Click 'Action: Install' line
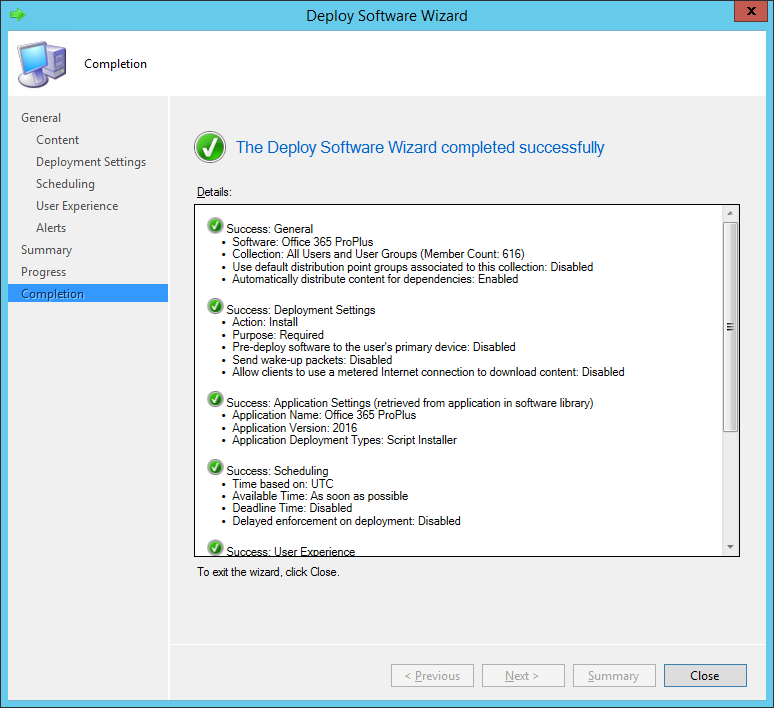This screenshot has width=774, height=708. pos(265,322)
